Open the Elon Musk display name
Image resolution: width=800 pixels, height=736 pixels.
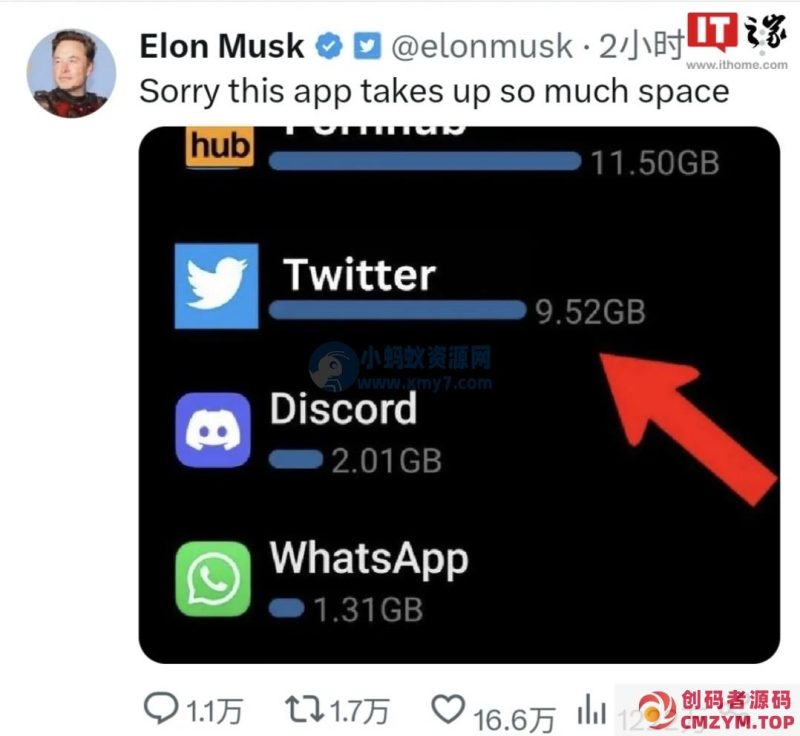[222, 46]
